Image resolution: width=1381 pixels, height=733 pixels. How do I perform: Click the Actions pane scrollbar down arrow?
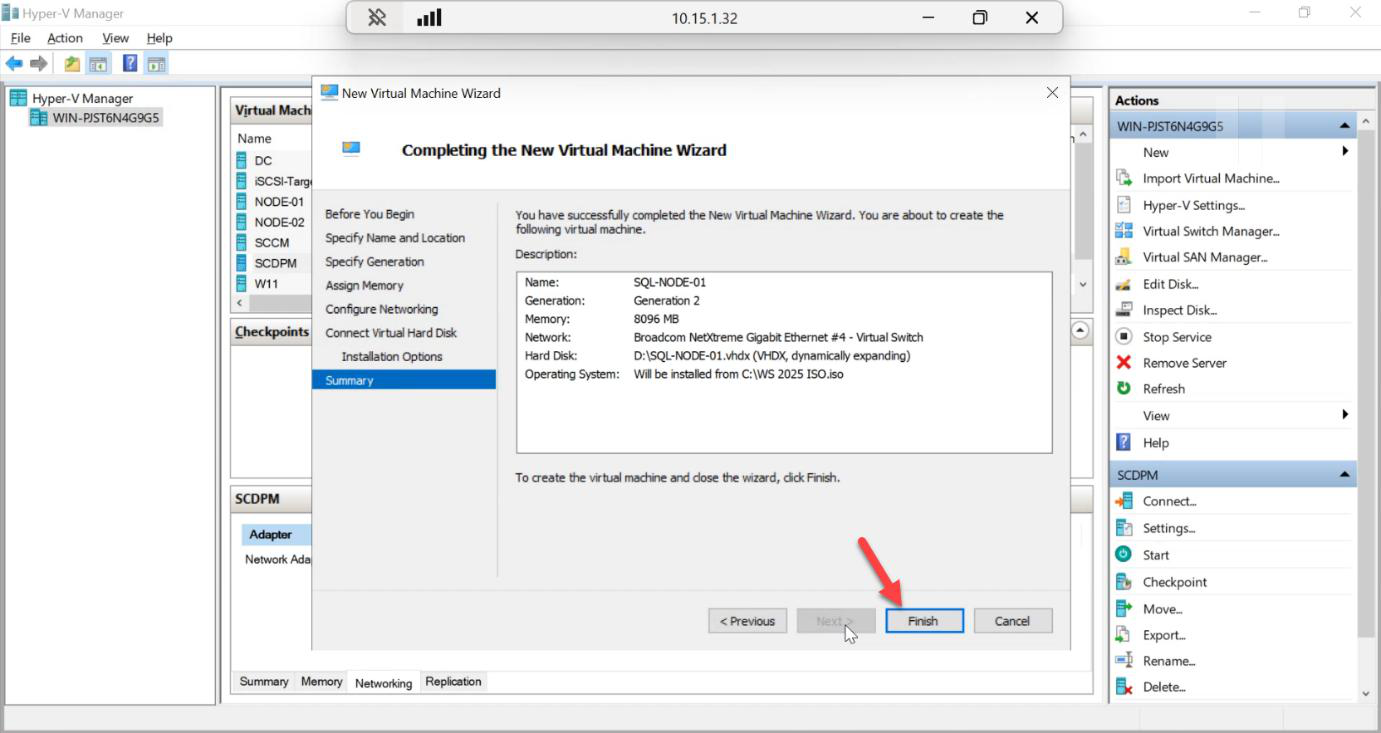(1366, 693)
